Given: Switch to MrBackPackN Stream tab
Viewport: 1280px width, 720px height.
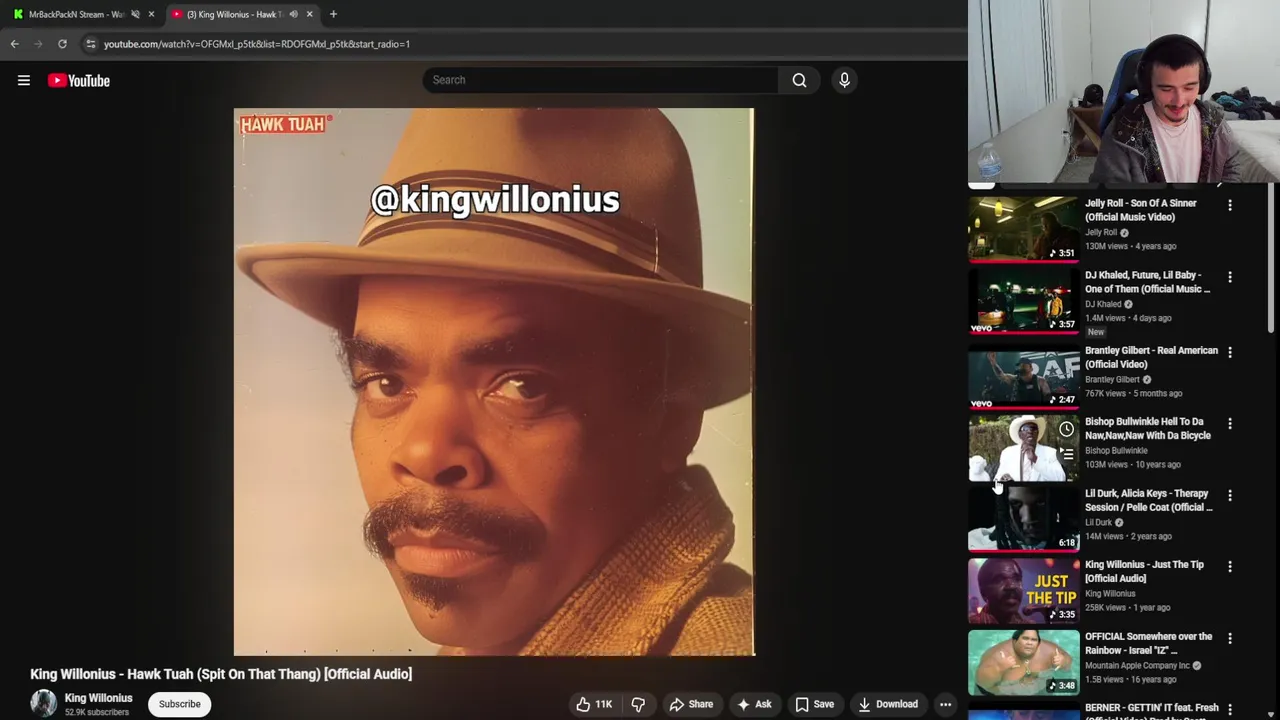Looking at the screenshot, I should click(77, 14).
